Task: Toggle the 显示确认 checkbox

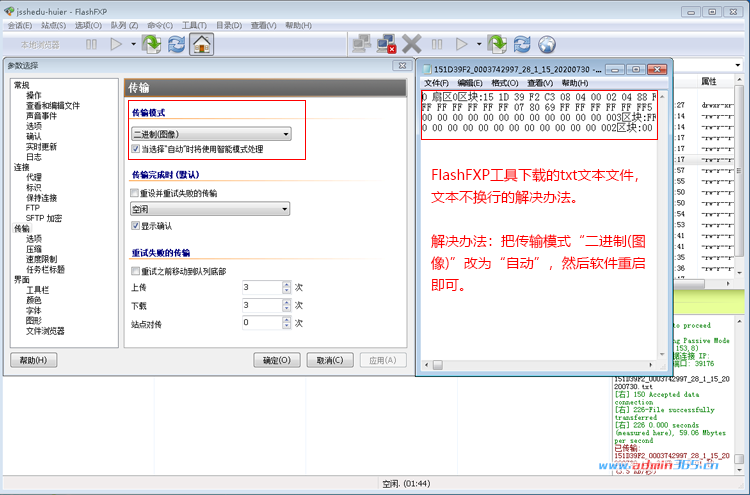Action: [x=135, y=226]
